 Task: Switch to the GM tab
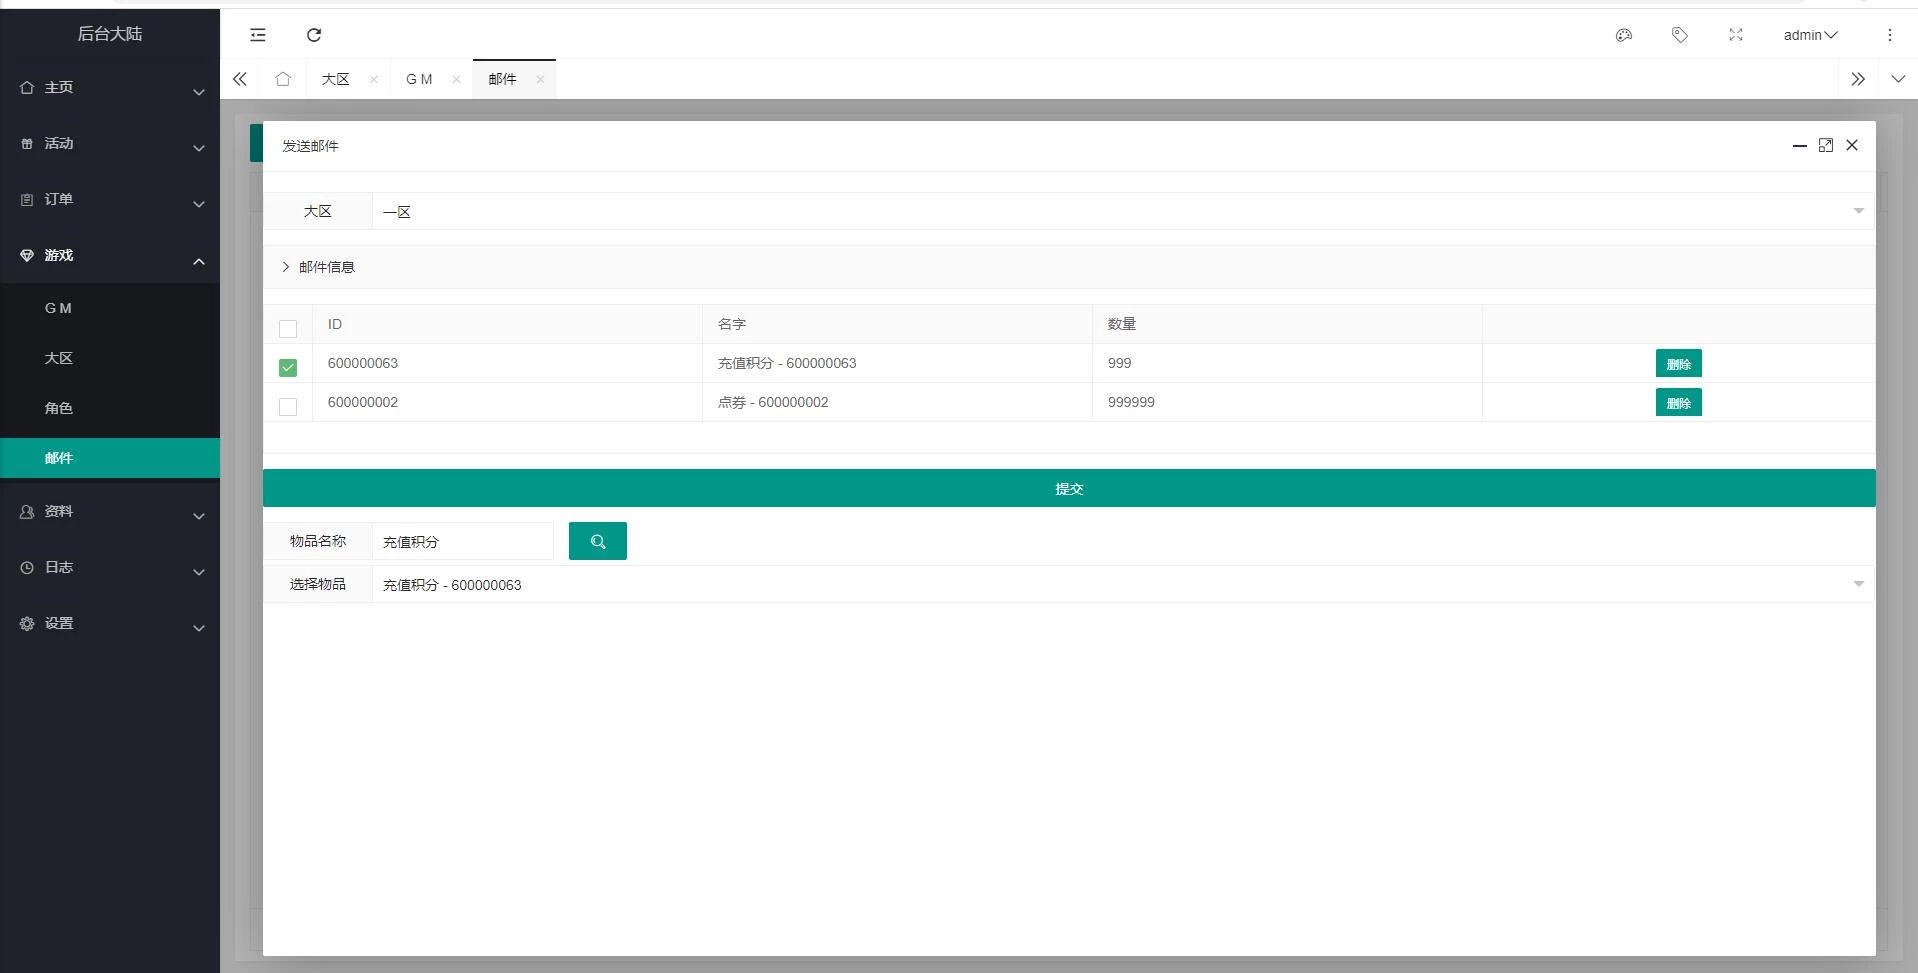(419, 79)
